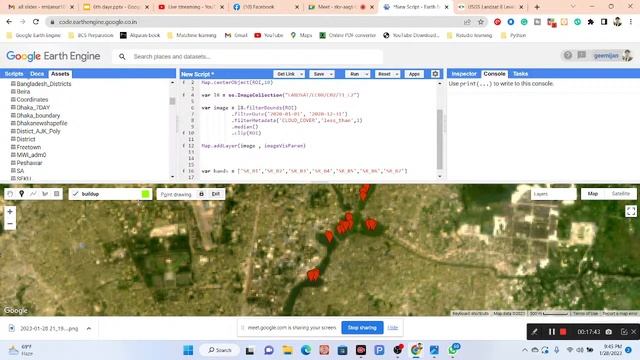Switch to the Console tab

point(494,74)
